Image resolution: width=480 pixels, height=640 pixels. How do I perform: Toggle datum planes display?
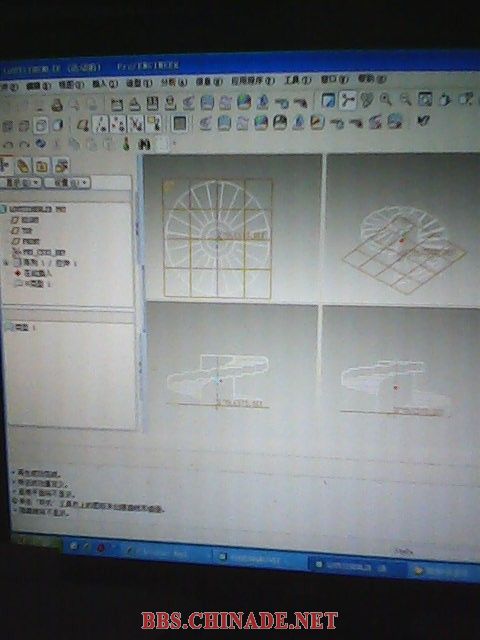coord(101,124)
